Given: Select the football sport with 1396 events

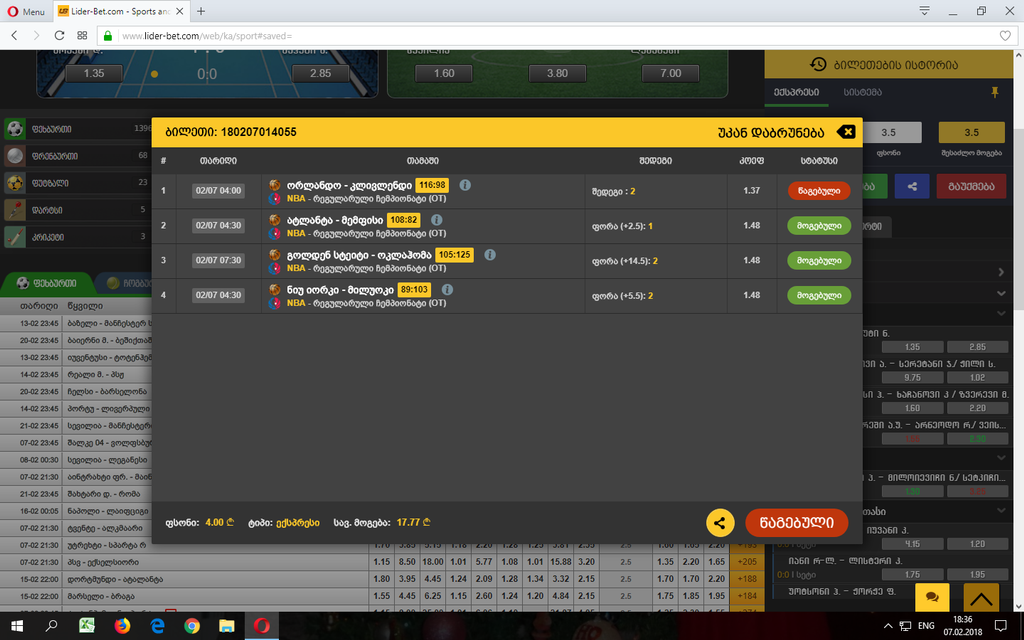Looking at the screenshot, I should (x=77, y=129).
